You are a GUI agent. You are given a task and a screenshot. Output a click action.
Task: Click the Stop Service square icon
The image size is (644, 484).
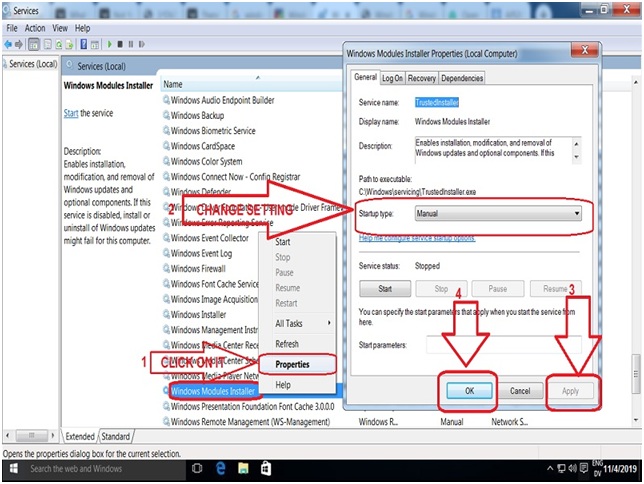coord(120,44)
